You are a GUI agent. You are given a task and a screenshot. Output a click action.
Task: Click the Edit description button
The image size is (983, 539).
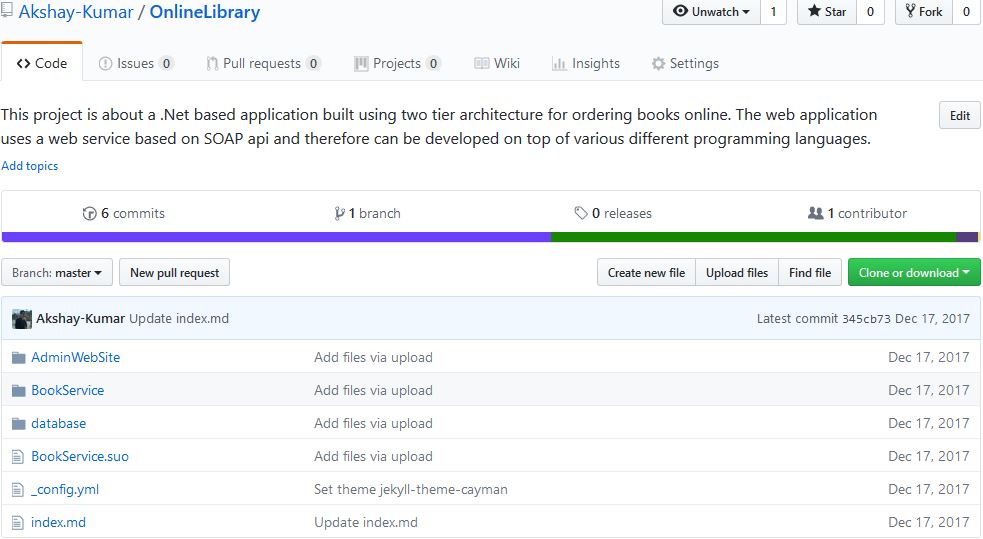point(960,115)
